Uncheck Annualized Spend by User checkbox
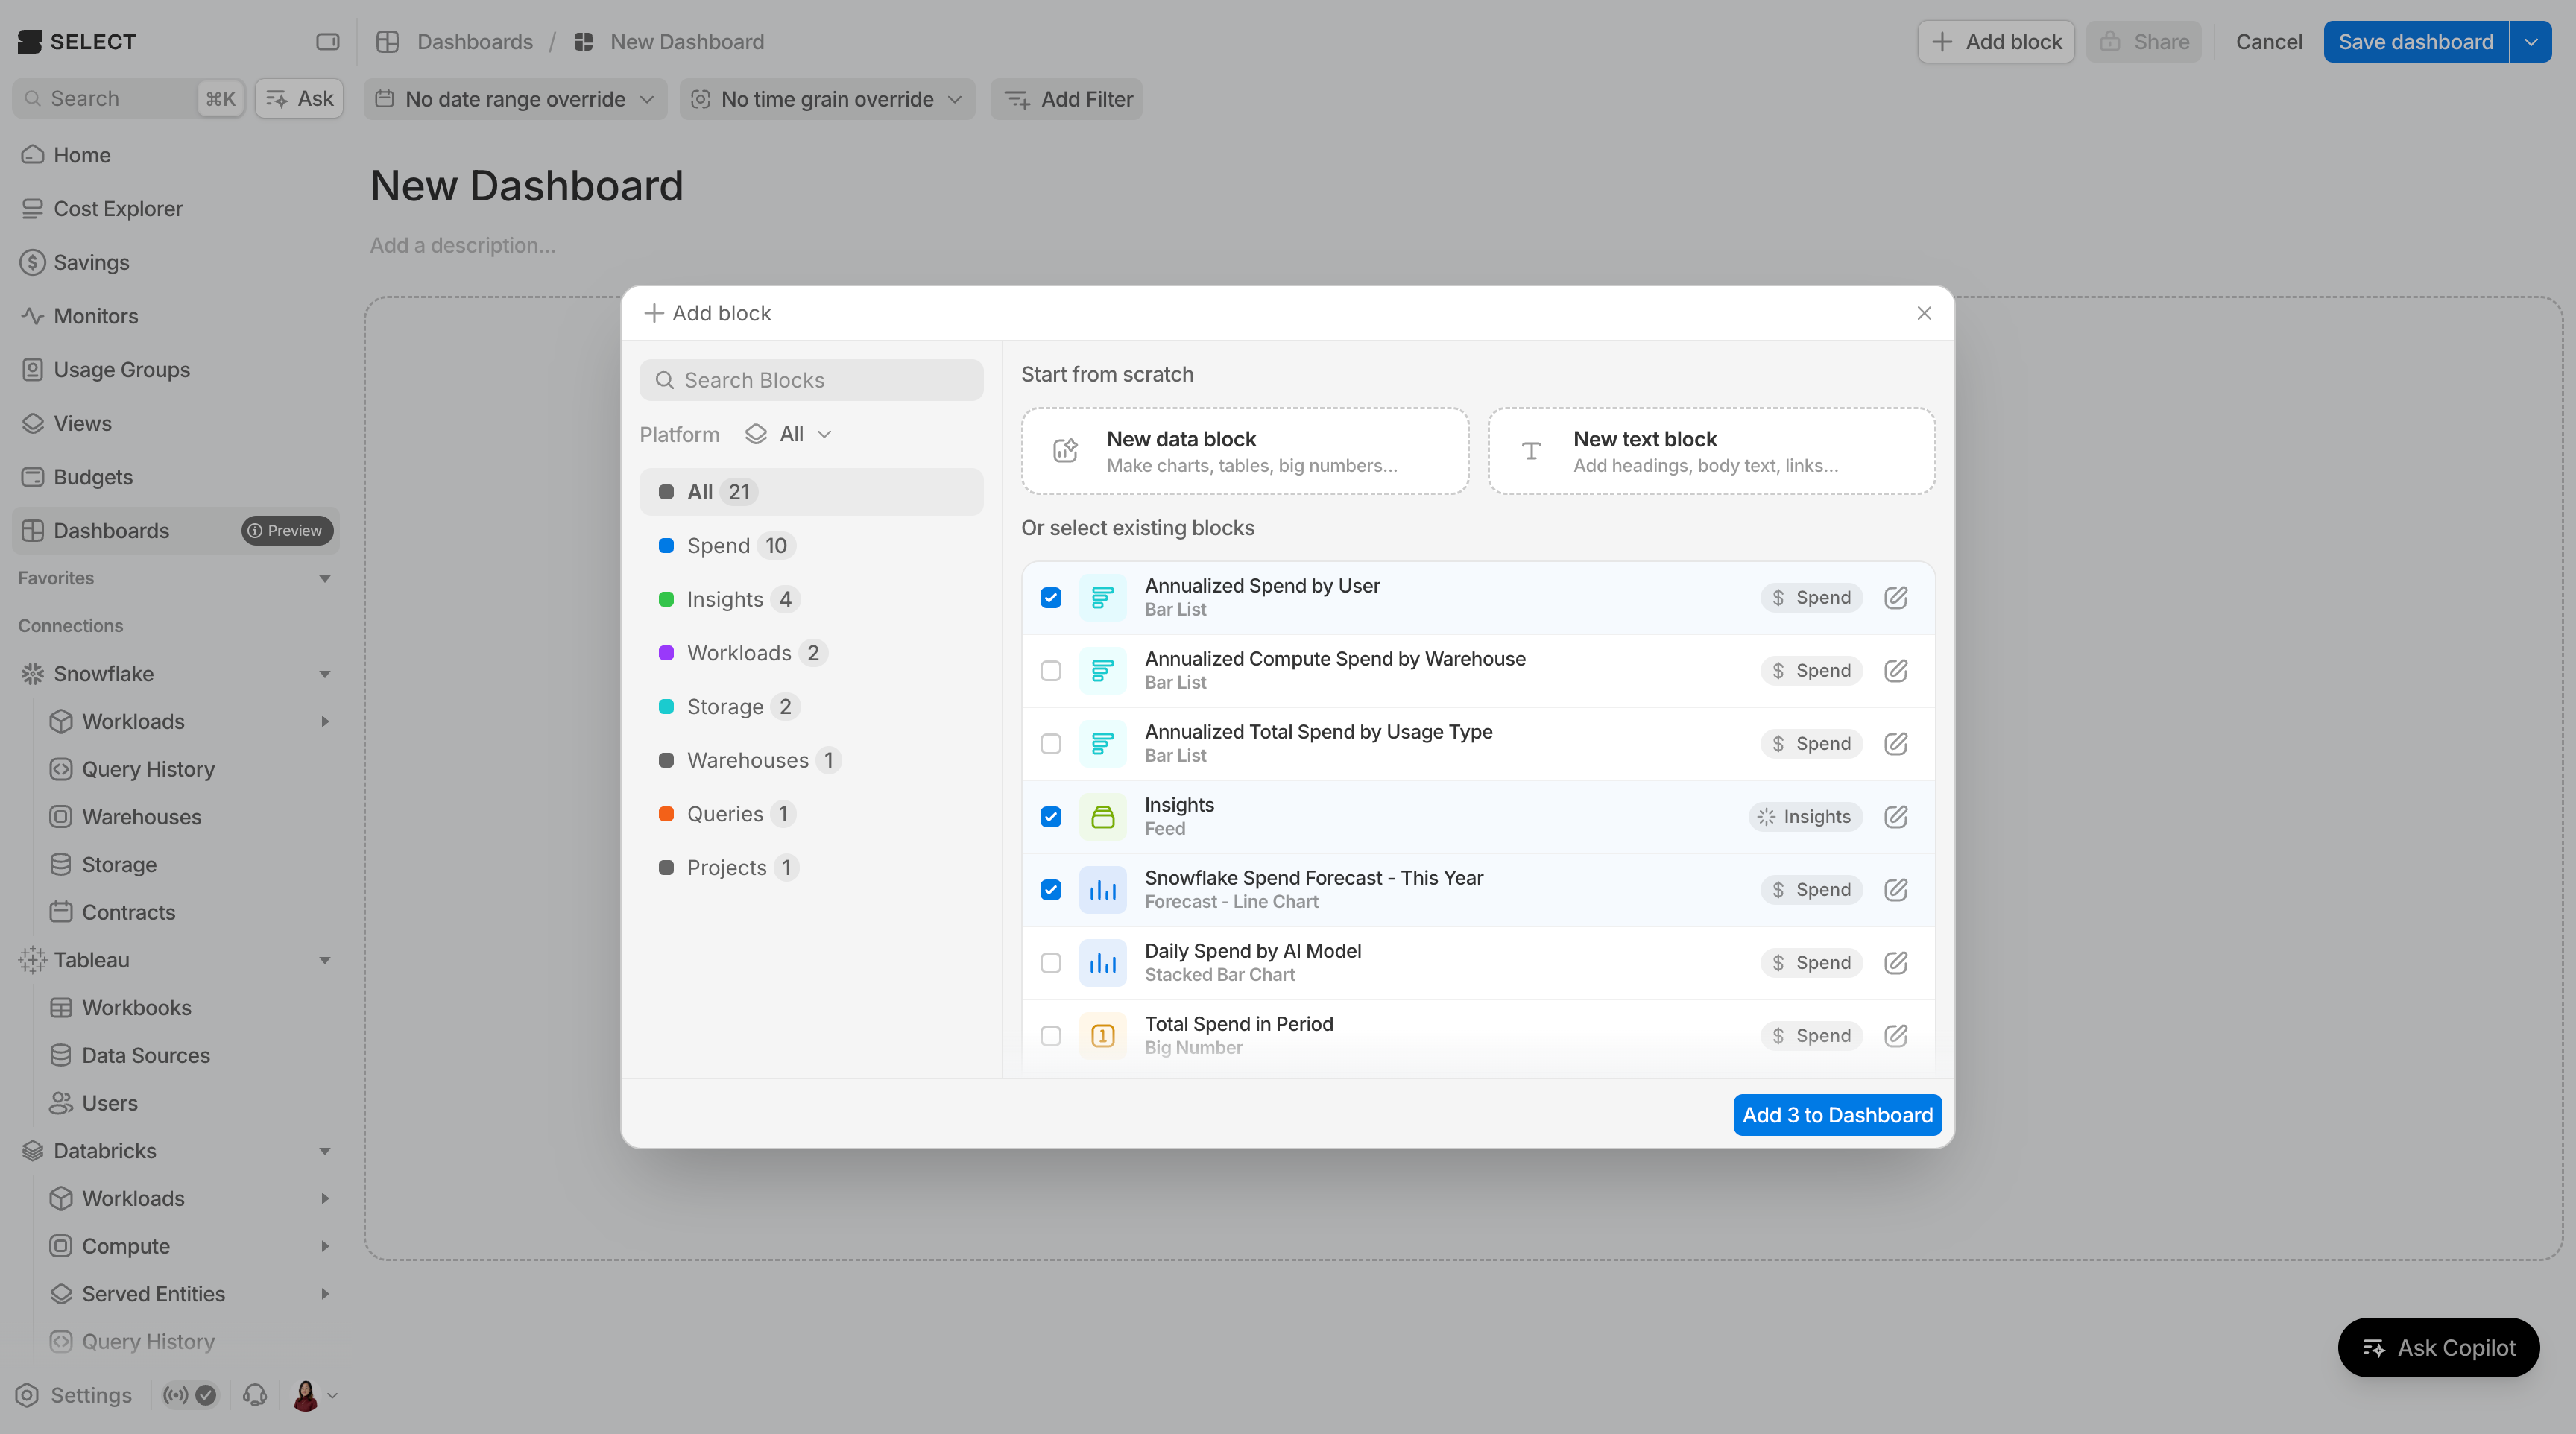Screen dimensions: 2576x1434 click(x=1050, y=597)
